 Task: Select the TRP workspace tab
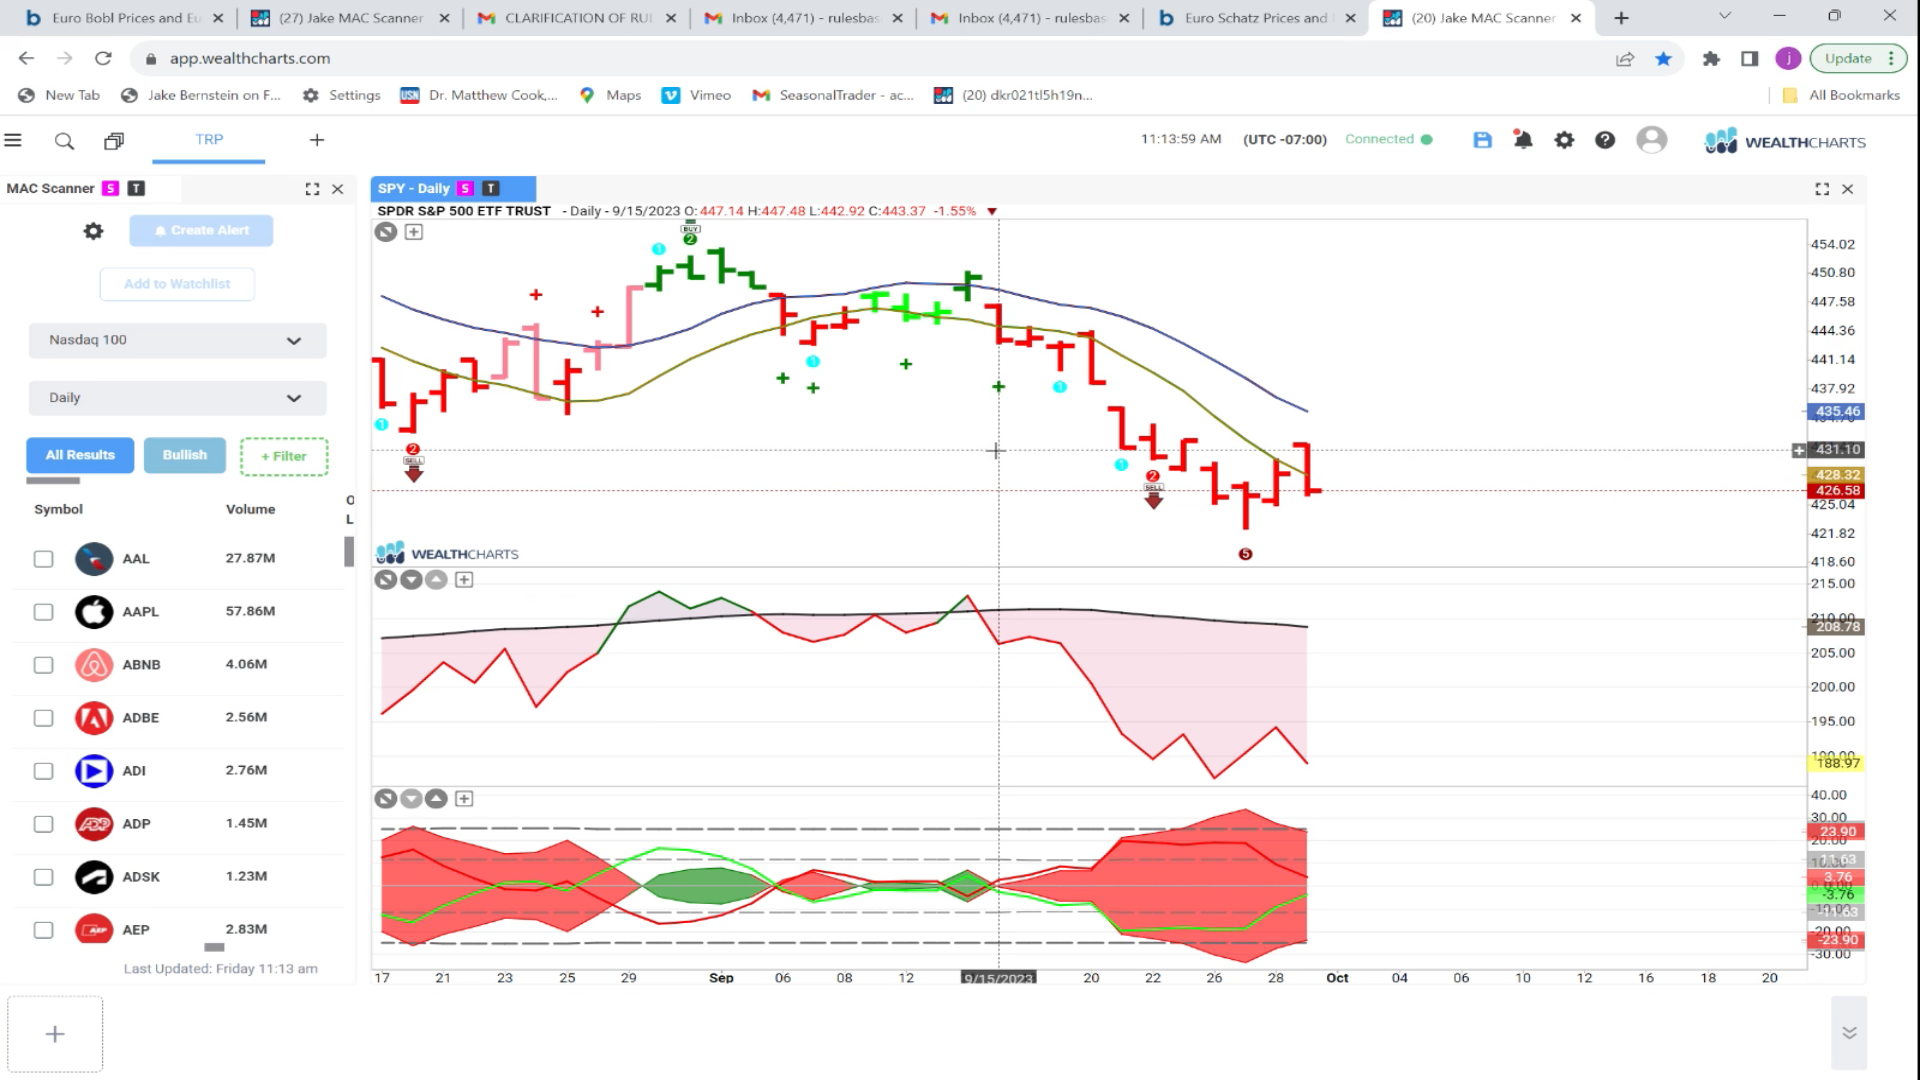pos(209,140)
